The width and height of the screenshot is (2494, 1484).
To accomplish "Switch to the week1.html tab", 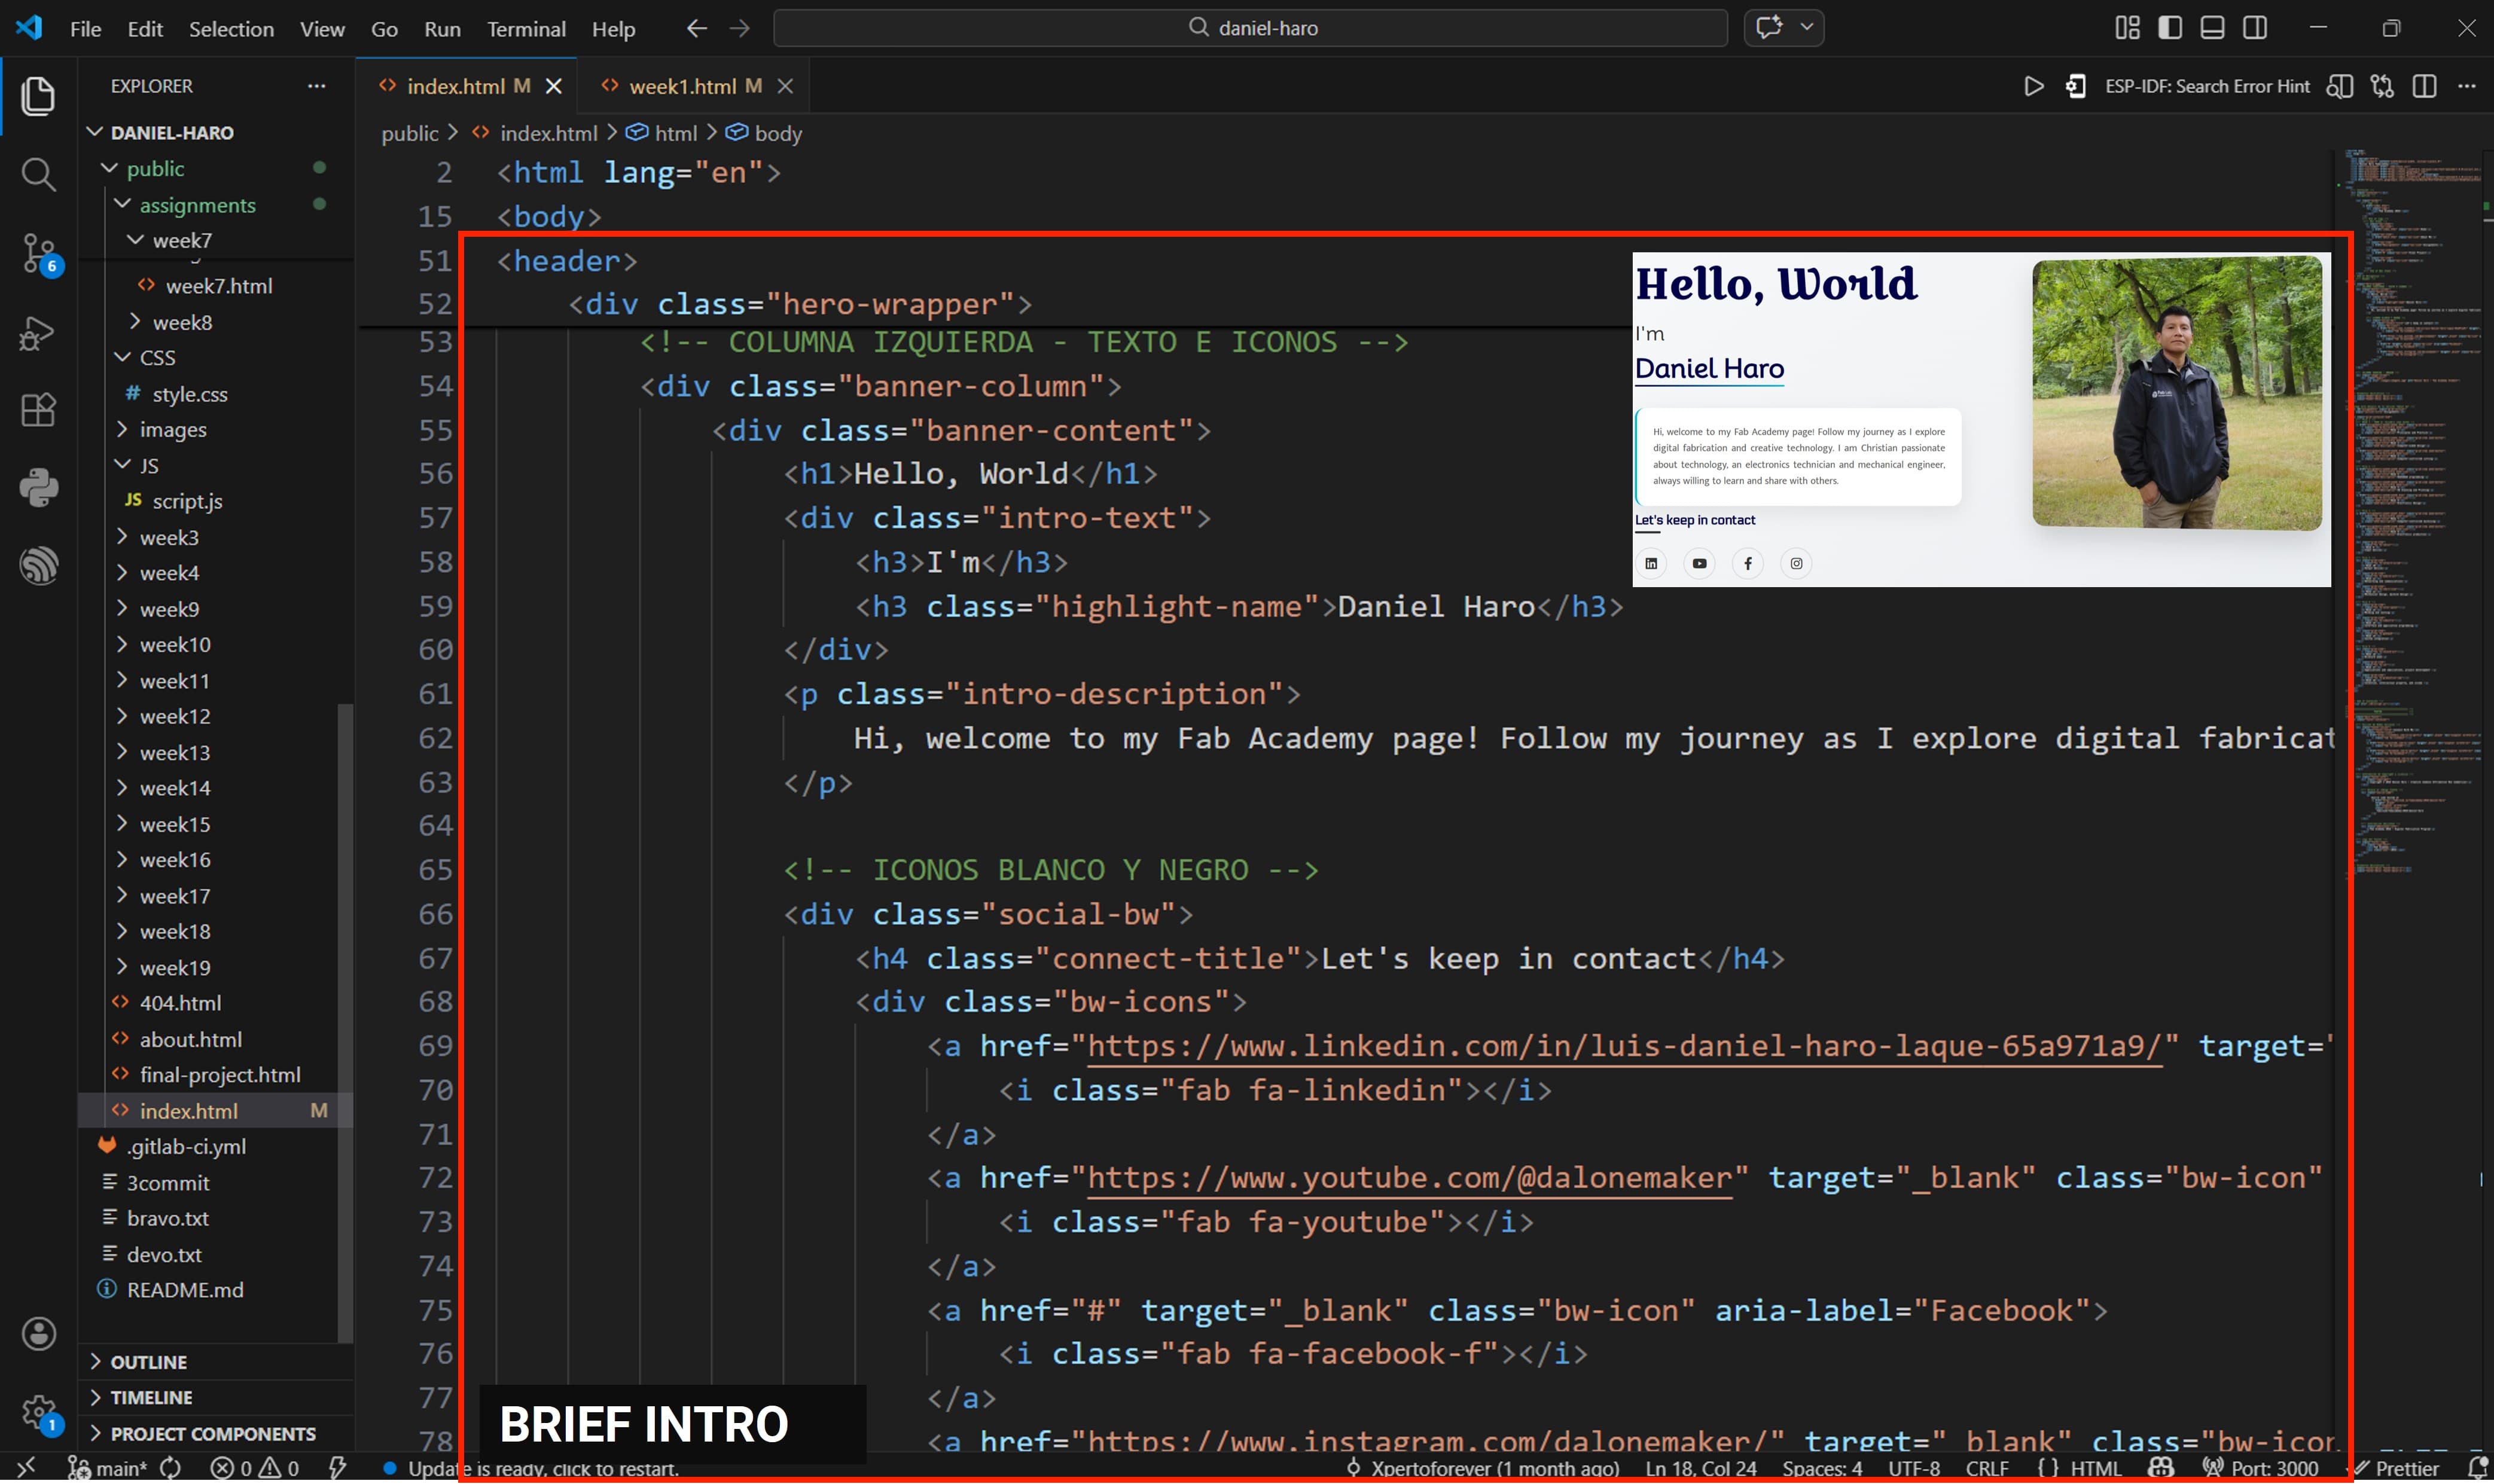I will click(x=682, y=86).
